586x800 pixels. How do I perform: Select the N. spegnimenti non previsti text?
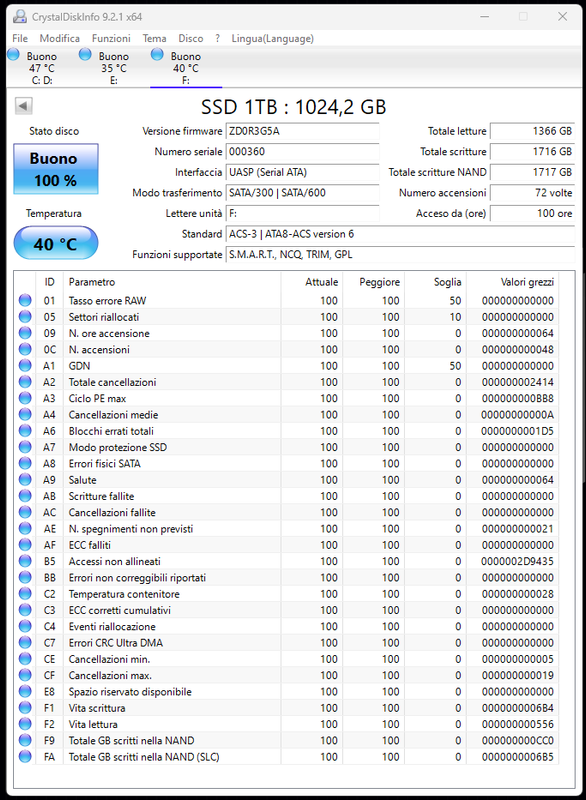pos(131,529)
